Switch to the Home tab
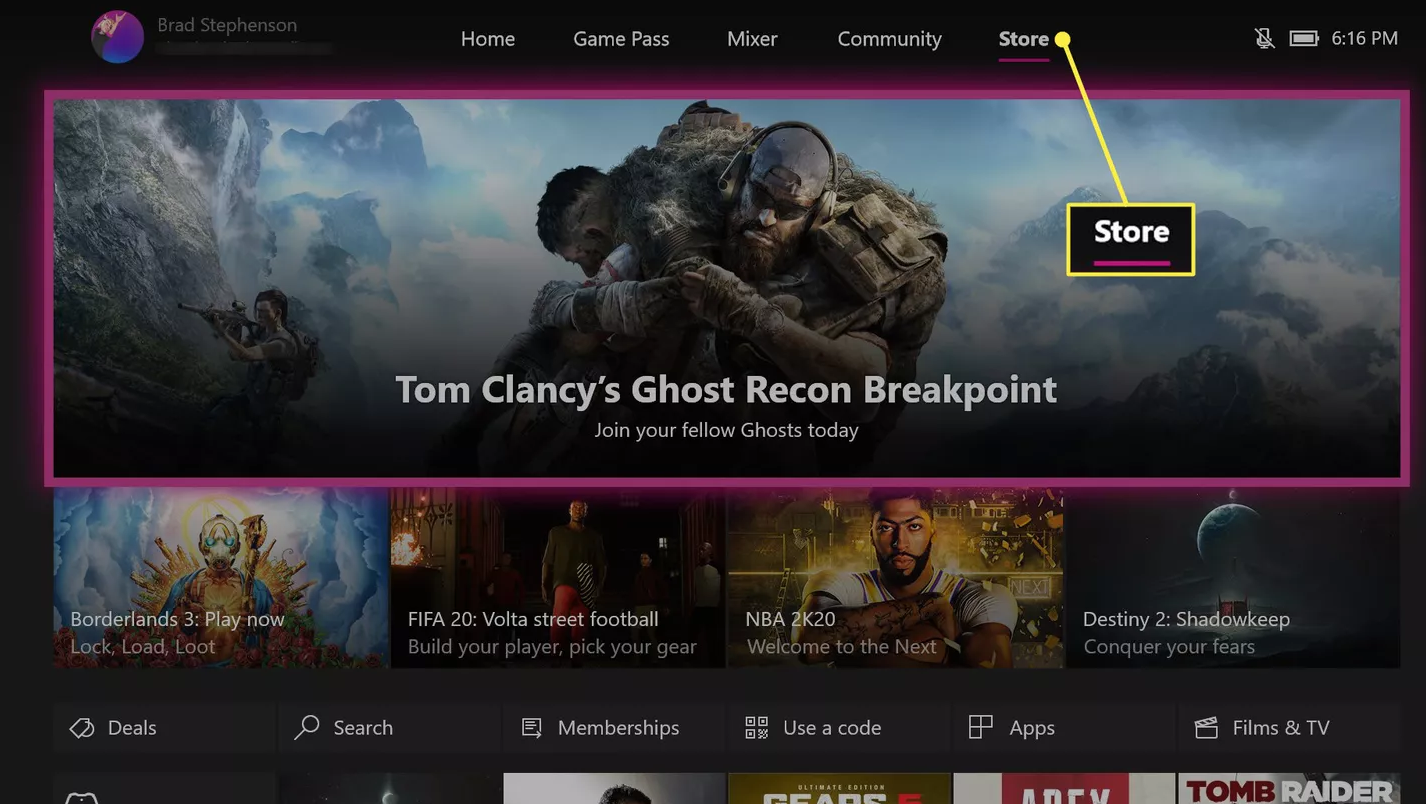The image size is (1426, 804). point(488,39)
